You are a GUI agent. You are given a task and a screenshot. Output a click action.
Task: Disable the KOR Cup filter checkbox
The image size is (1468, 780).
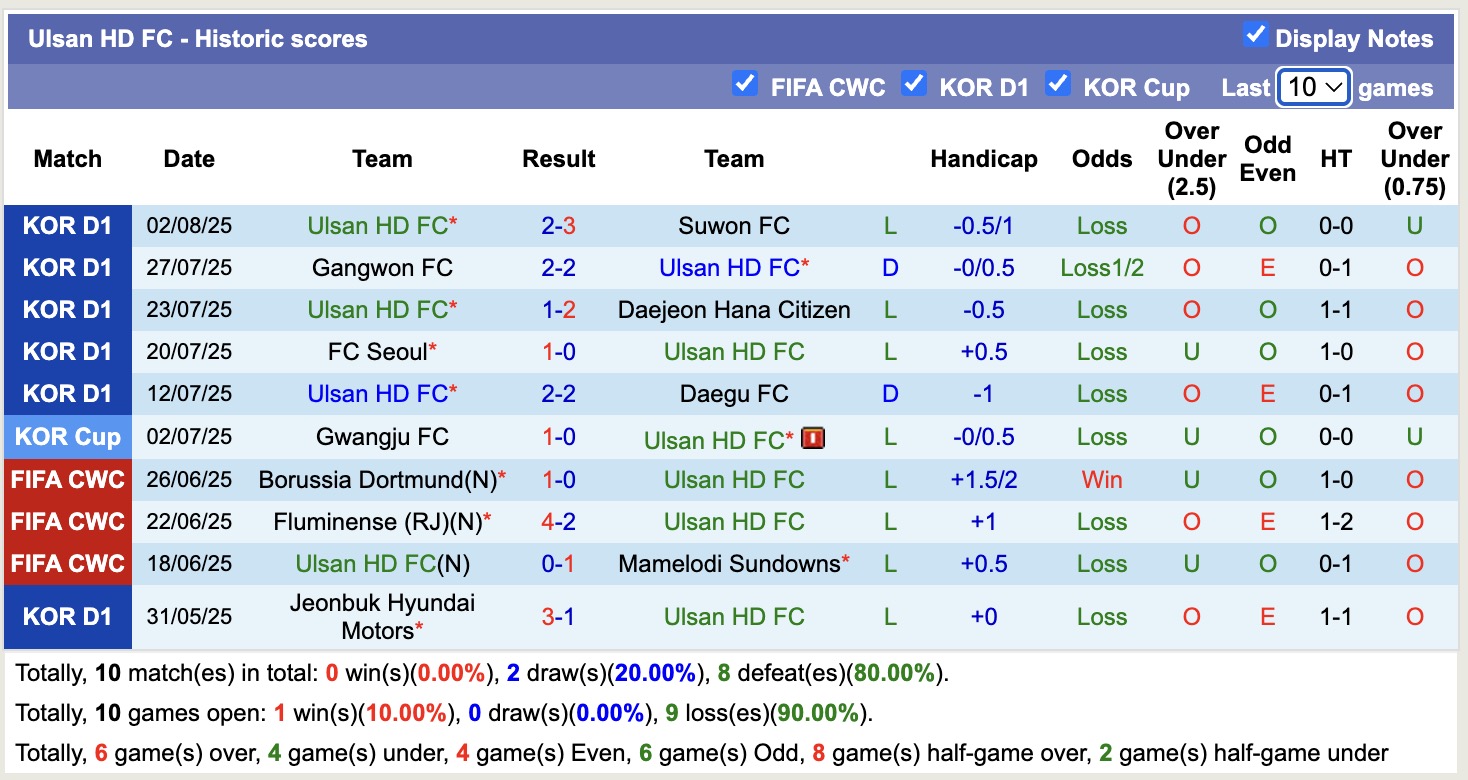pyautogui.click(x=1057, y=83)
